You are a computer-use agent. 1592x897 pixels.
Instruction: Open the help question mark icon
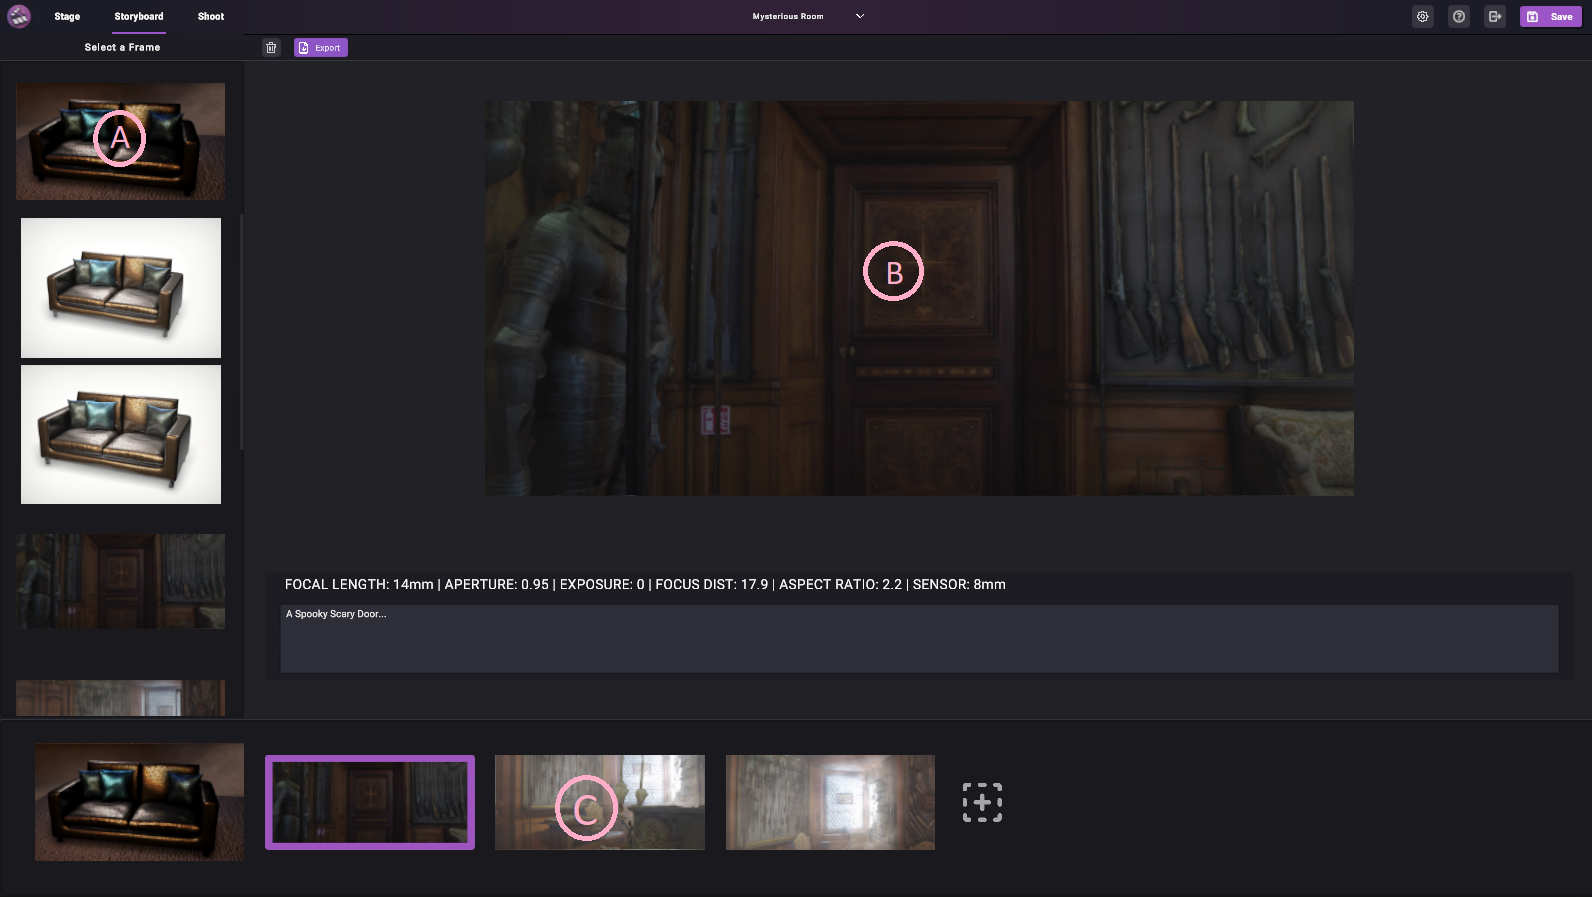[x=1459, y=16]
